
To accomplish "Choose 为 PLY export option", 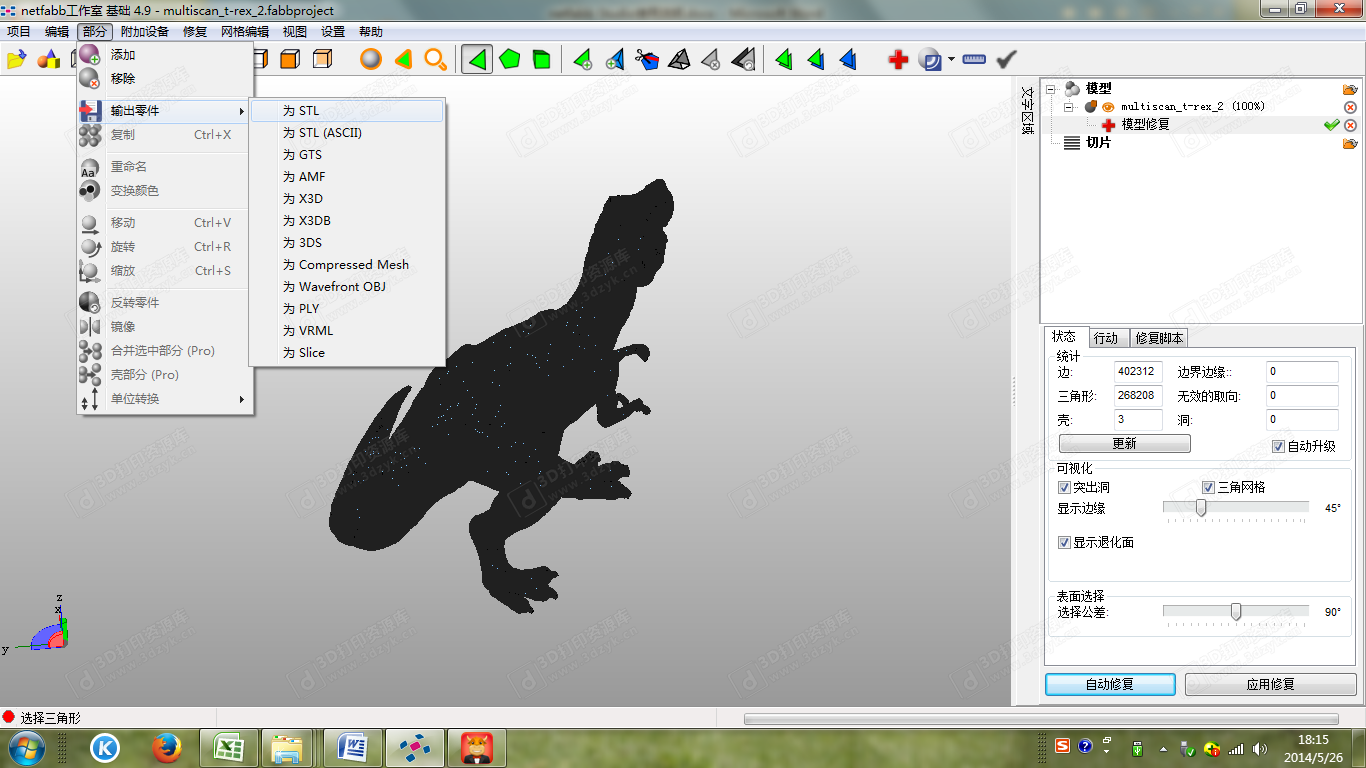I will (347, 309).
